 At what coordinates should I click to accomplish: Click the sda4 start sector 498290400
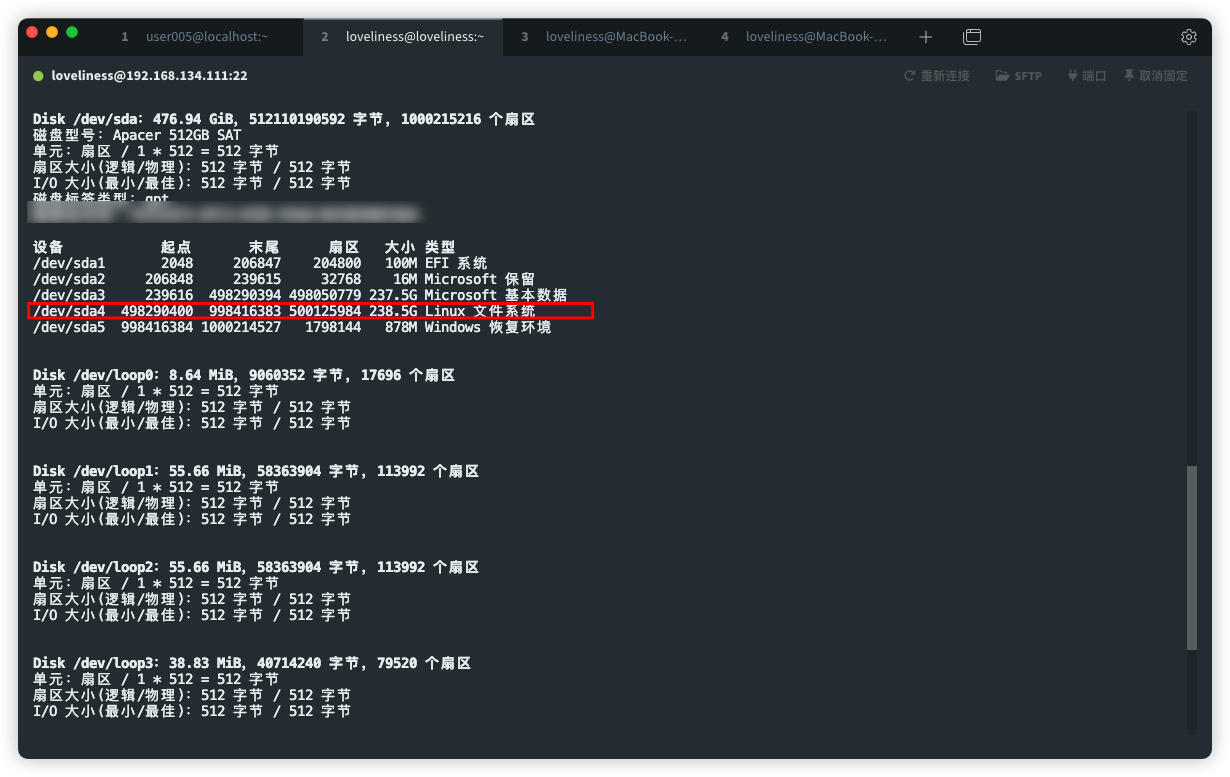pyautogui.click(x=157, y=311)
